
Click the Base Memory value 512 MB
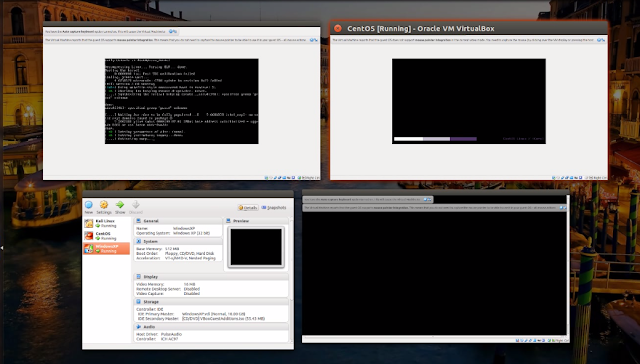(x=172, y=249)
